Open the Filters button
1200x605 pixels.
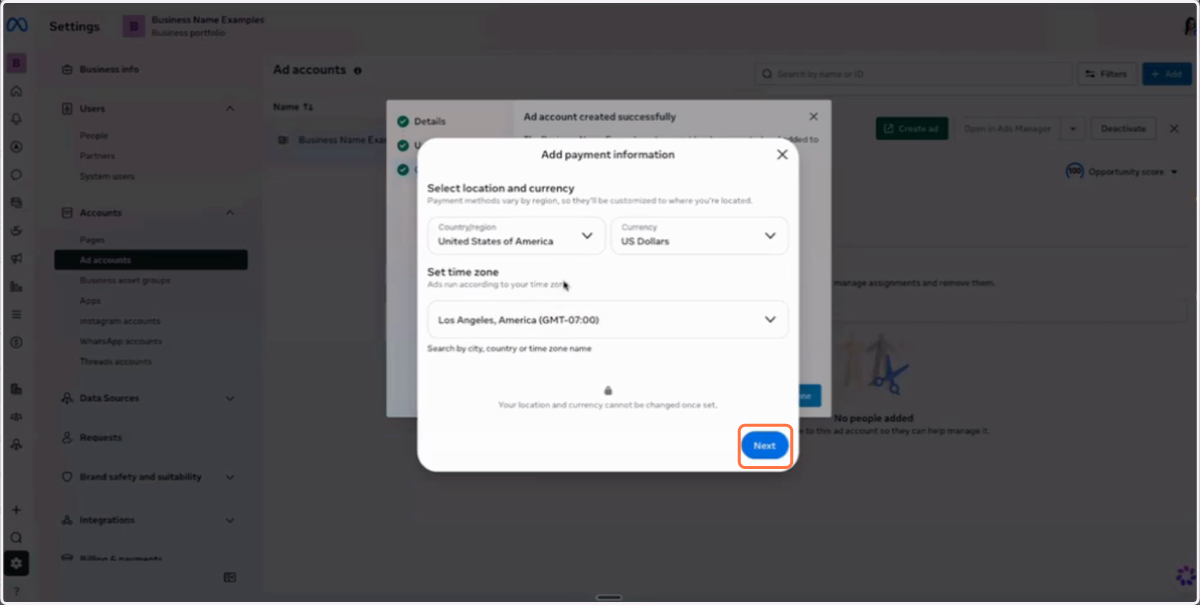coord(1106,74)
